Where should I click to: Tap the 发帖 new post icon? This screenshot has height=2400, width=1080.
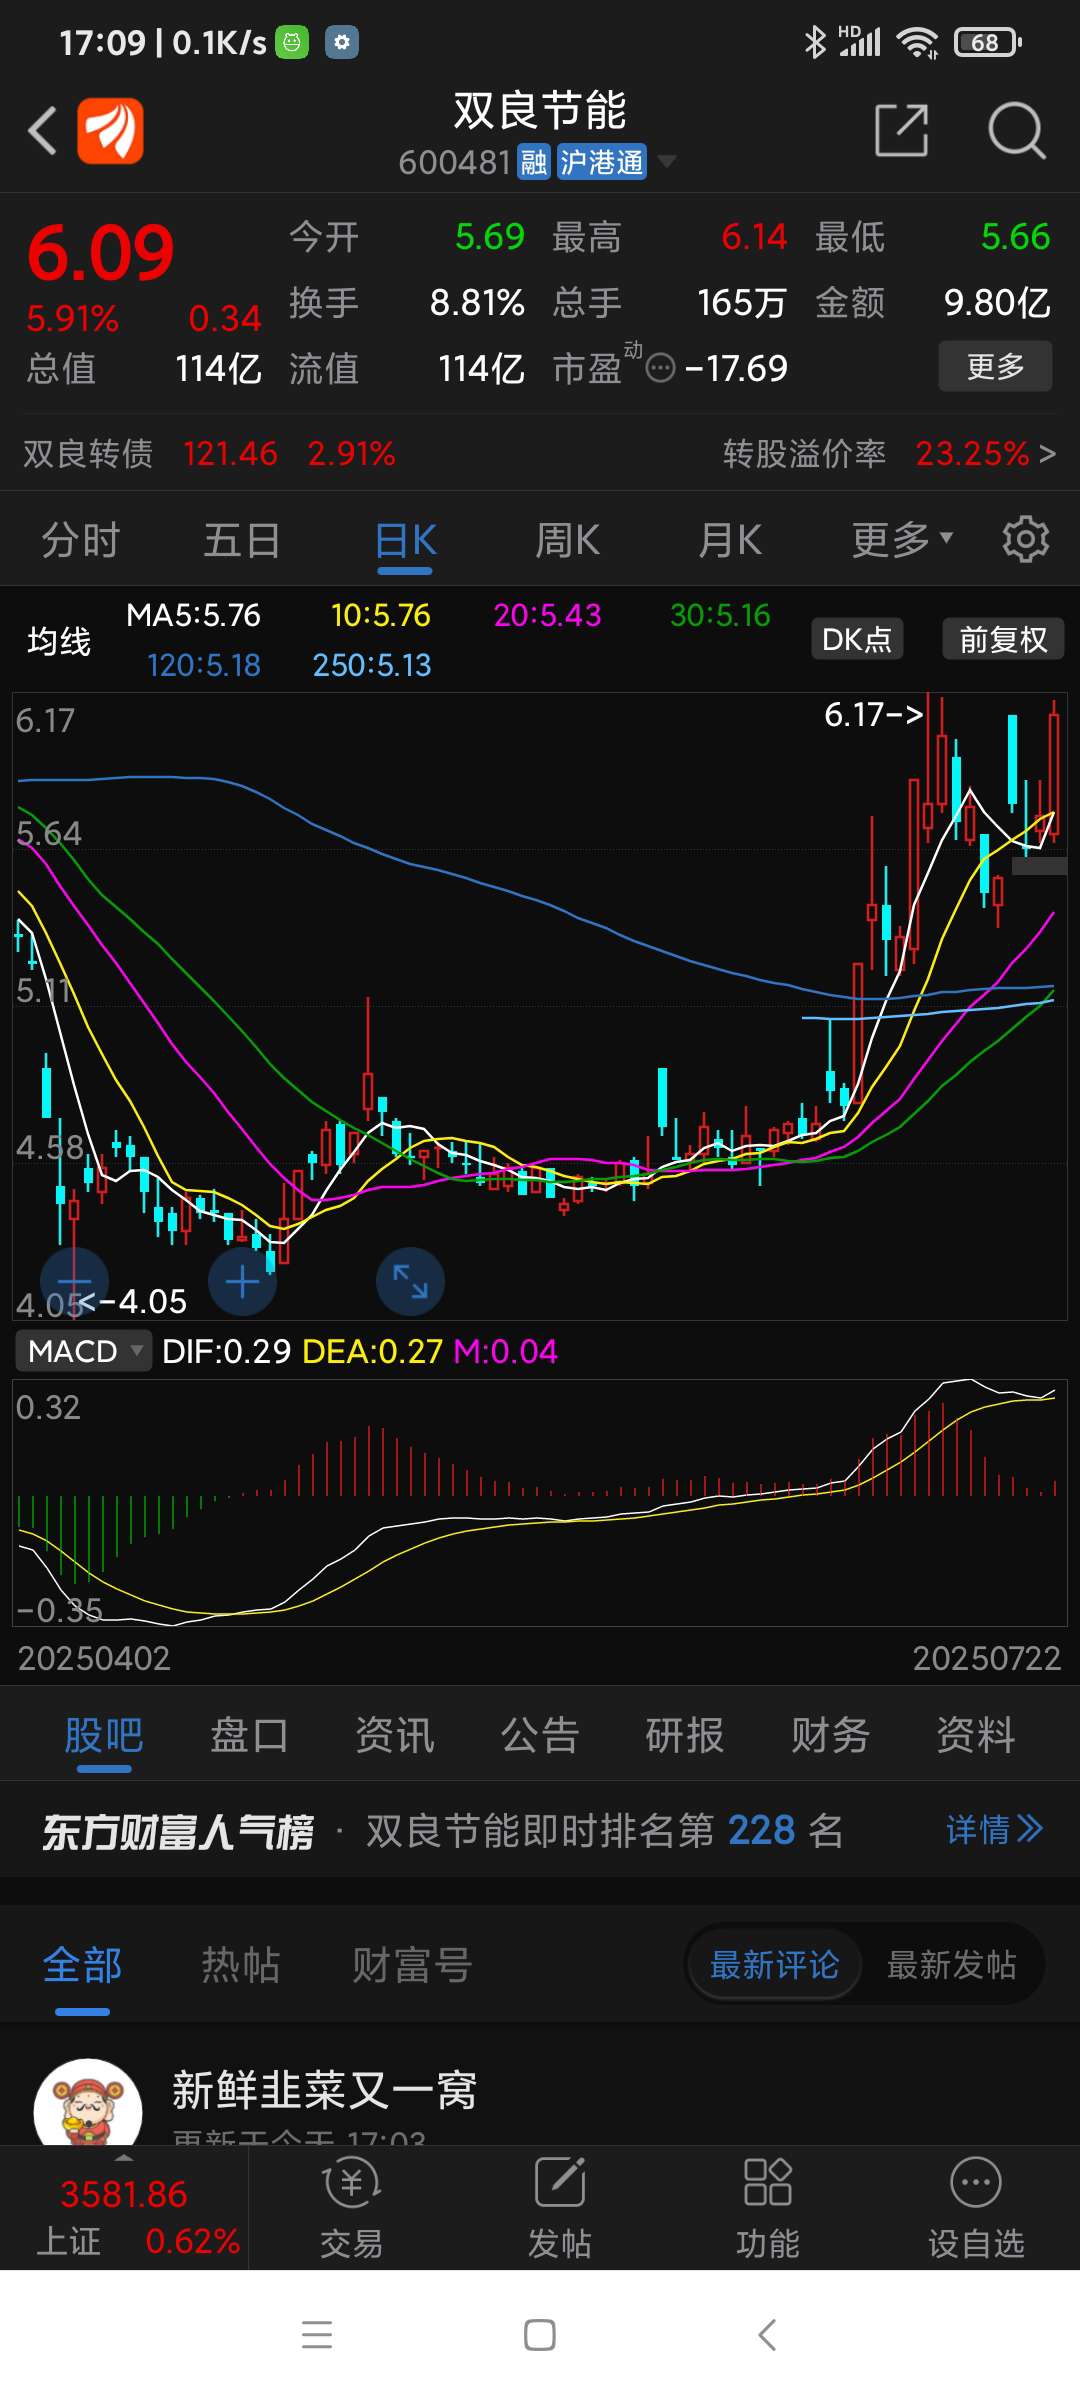(560, 2209)
